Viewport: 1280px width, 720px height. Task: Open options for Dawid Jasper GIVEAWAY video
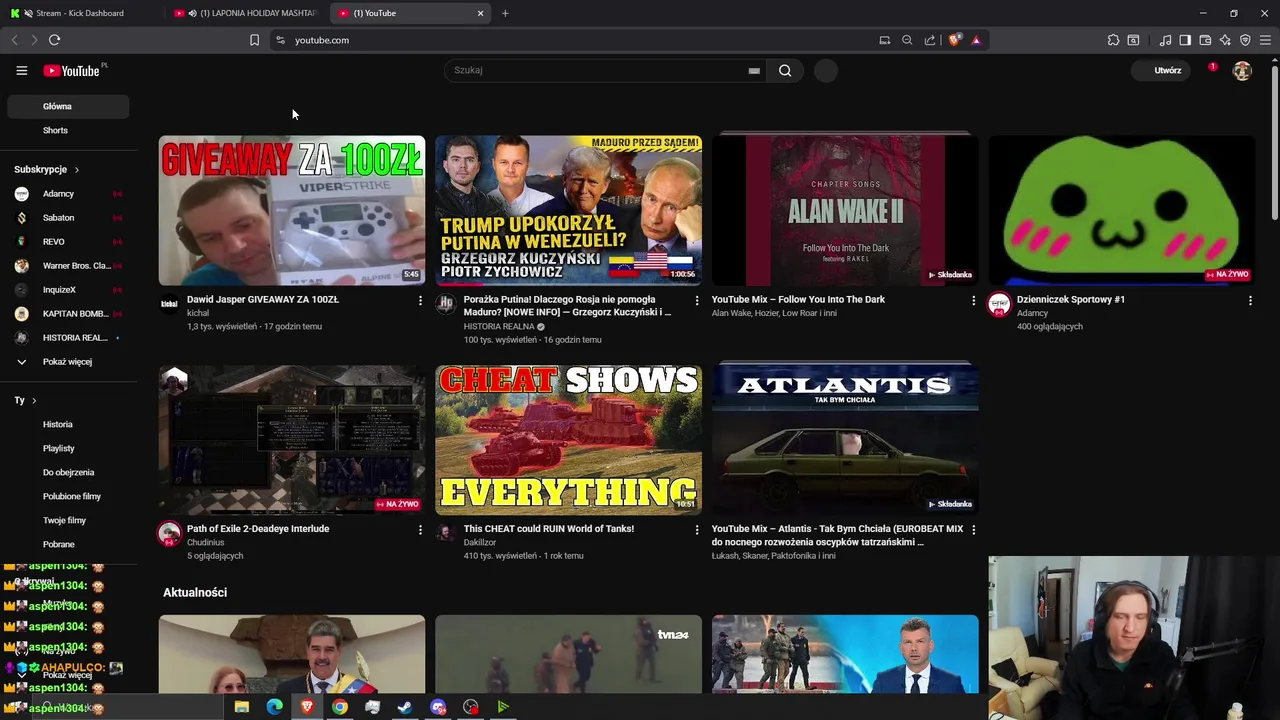(420, 300)
